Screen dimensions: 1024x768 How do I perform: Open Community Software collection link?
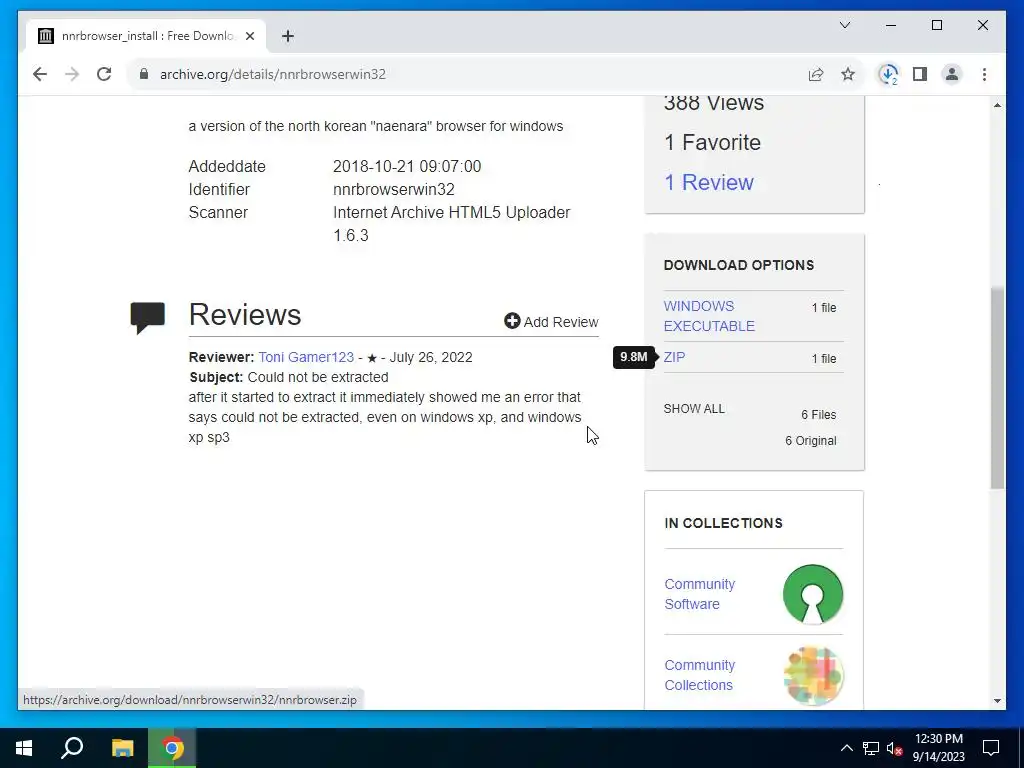click(x=699, y=594)
